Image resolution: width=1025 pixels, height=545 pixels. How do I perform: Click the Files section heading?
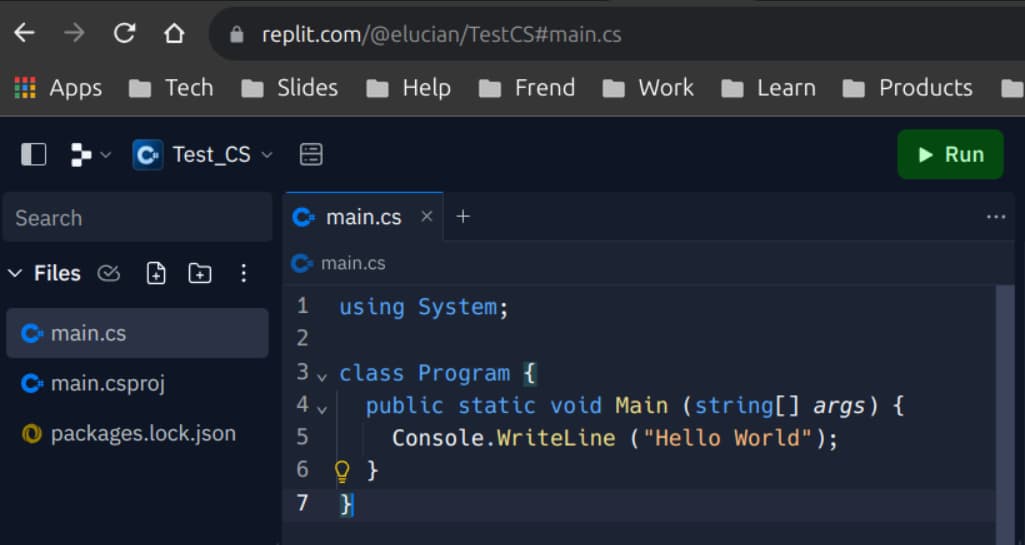[x=58, y=273]
